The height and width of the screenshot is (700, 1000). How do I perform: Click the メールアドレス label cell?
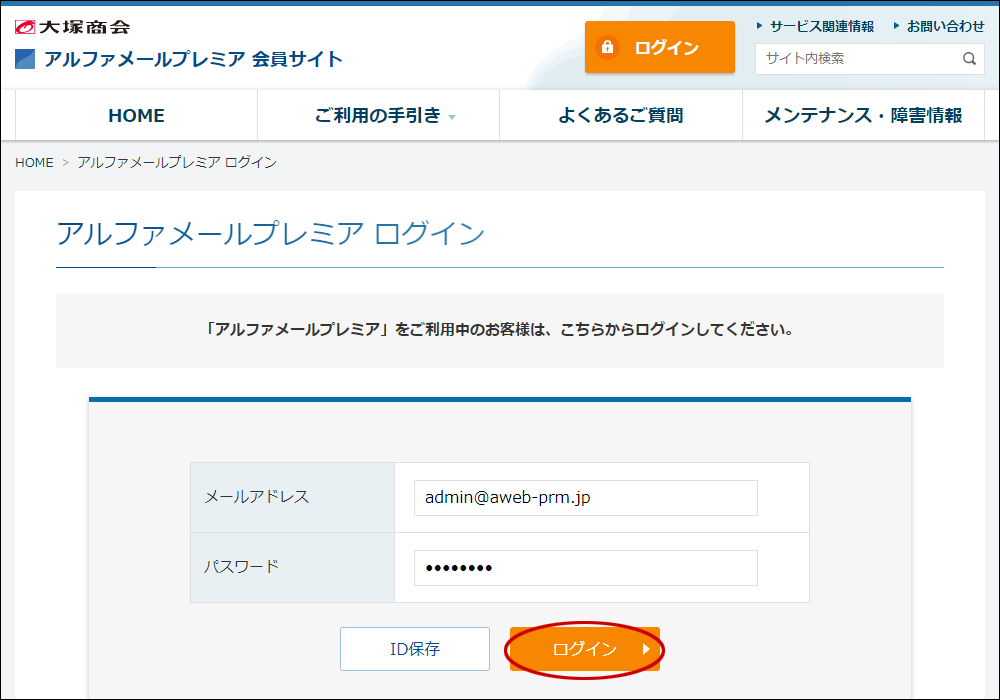293,497
